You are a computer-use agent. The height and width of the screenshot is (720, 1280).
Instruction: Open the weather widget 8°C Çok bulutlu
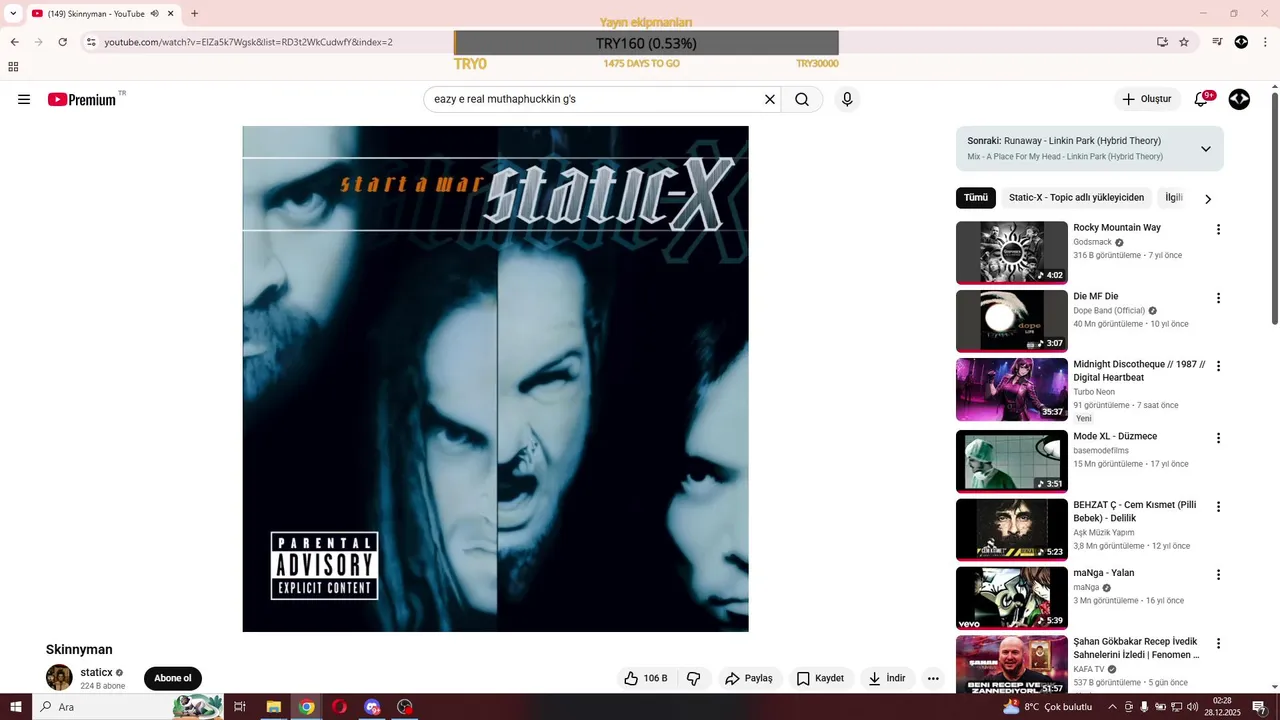pyautogui.click(x=1047, y=707)
